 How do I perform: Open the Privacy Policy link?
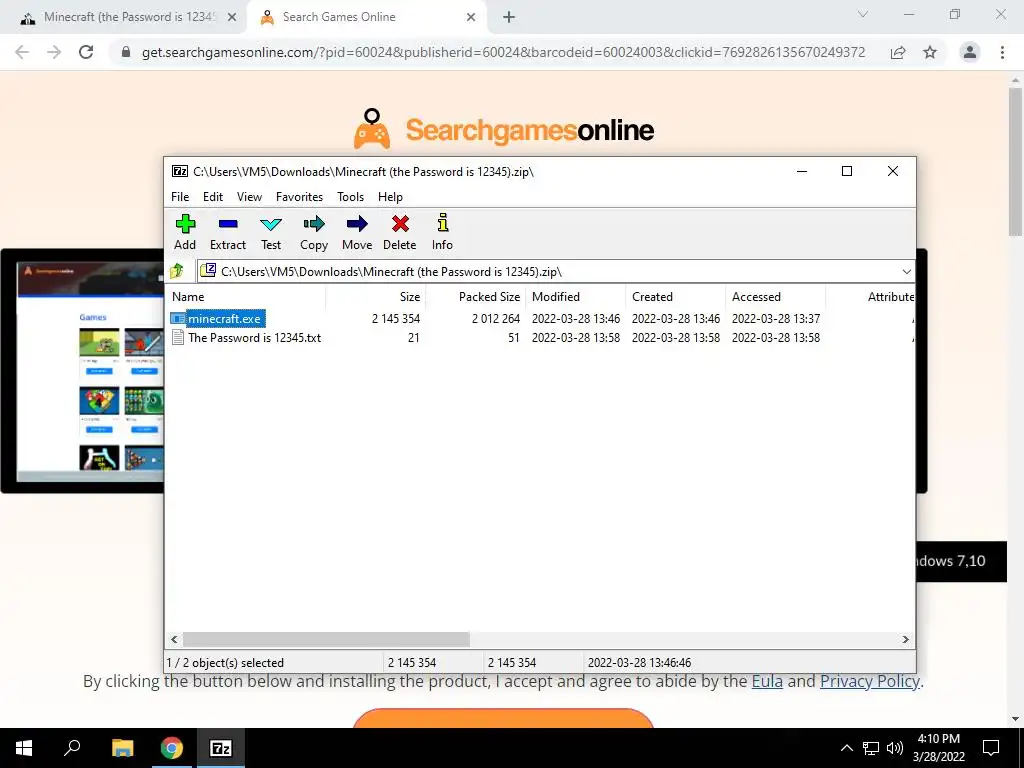pyautogui.click(x=869, y=681)
